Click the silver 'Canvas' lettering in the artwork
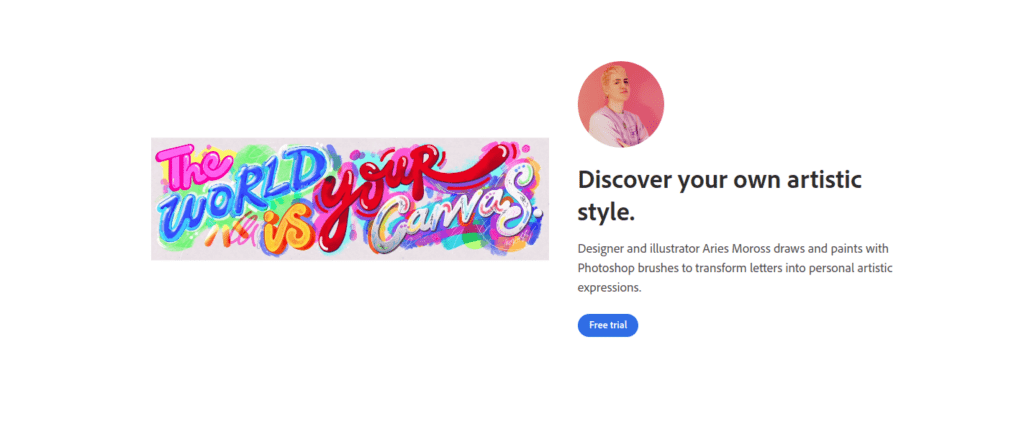Viewport: 1024px width, 432px height. coord(451,219)
